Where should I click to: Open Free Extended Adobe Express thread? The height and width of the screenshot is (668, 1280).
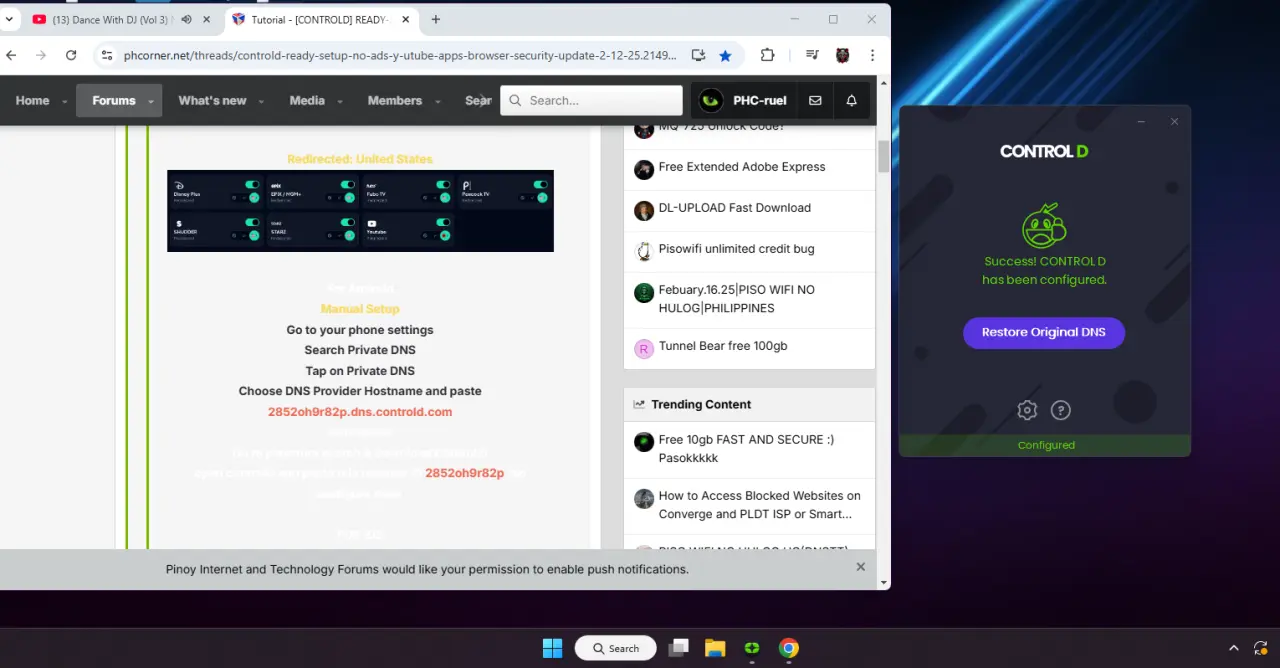[x=742, y=167]
